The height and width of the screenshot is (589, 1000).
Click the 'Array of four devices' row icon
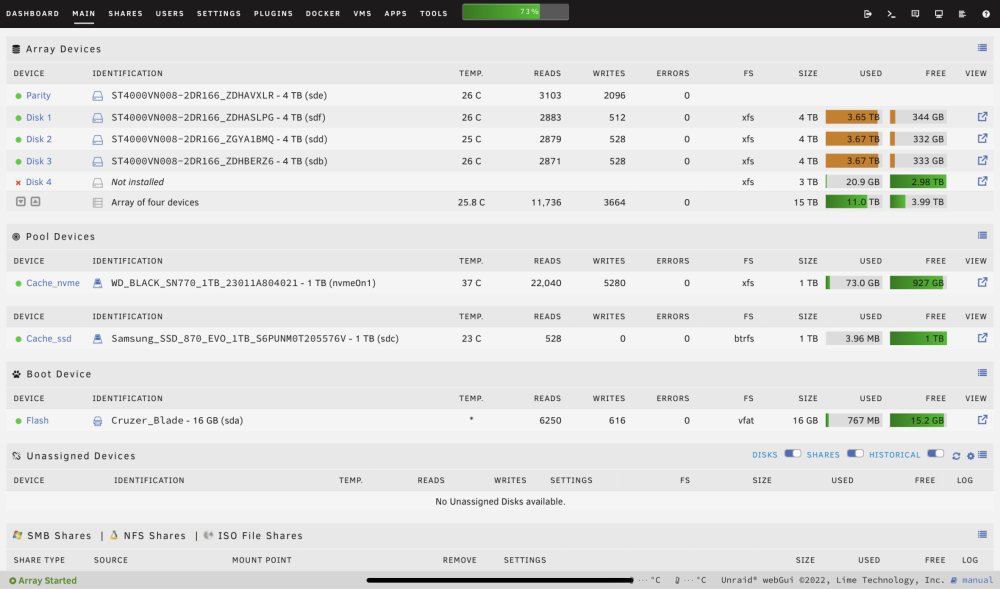(98, 203)
